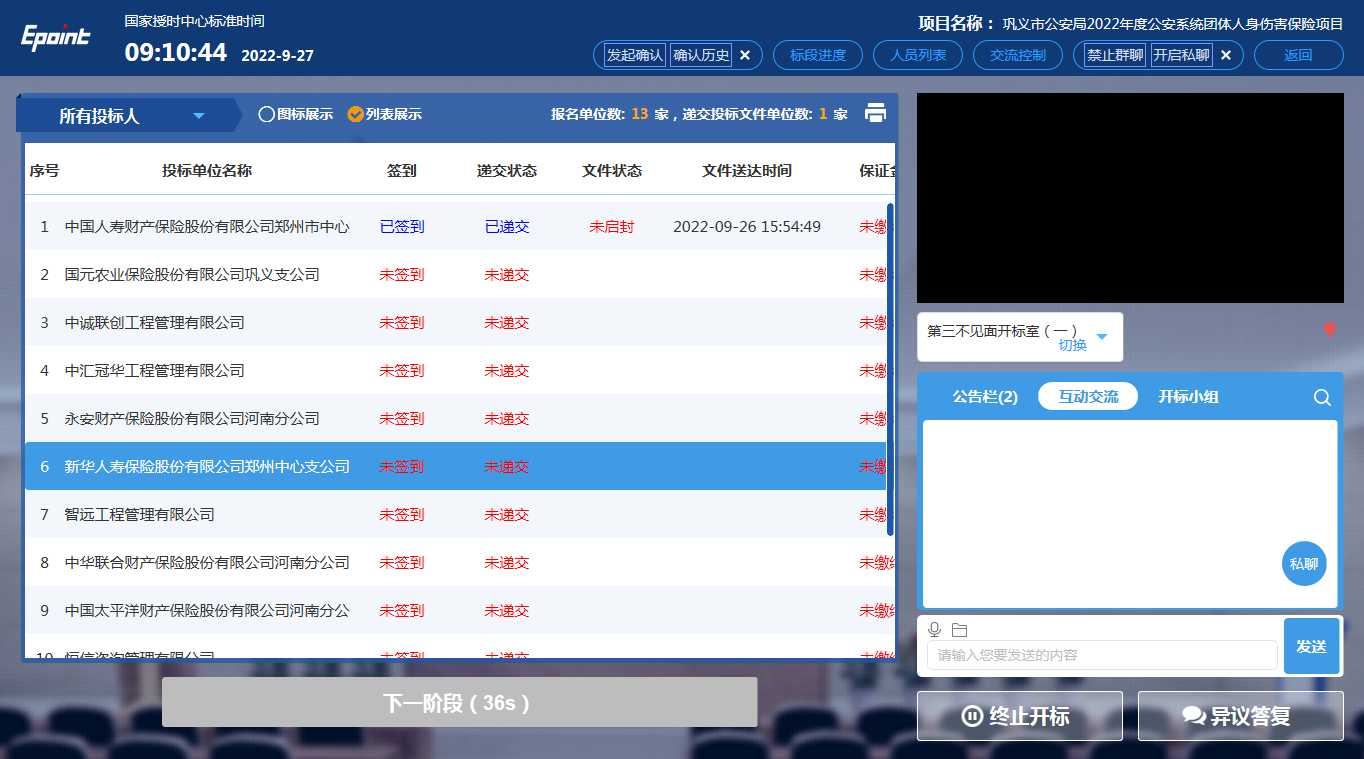Image resolution: width=1364 pixels, height=759 pixels.
Task: Click the Epoint logo
Action: pos(56,37)
